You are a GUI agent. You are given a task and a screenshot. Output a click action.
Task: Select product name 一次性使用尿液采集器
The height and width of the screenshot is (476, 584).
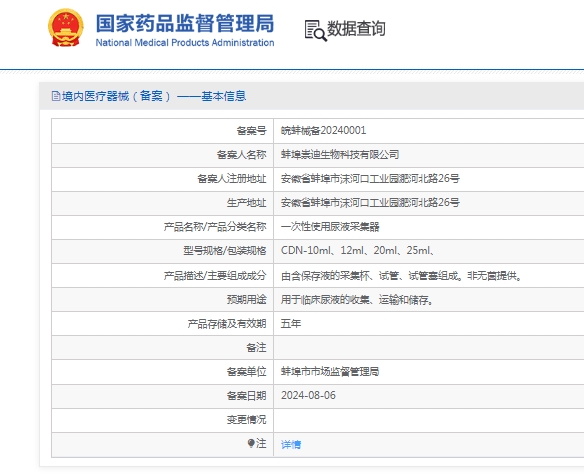pyautogui.click(x=330, y=226)
